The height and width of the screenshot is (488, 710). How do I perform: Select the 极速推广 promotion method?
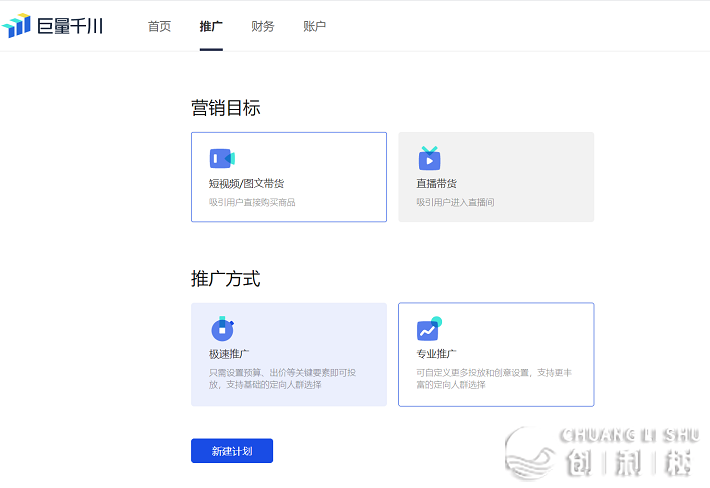pos(229,354)
